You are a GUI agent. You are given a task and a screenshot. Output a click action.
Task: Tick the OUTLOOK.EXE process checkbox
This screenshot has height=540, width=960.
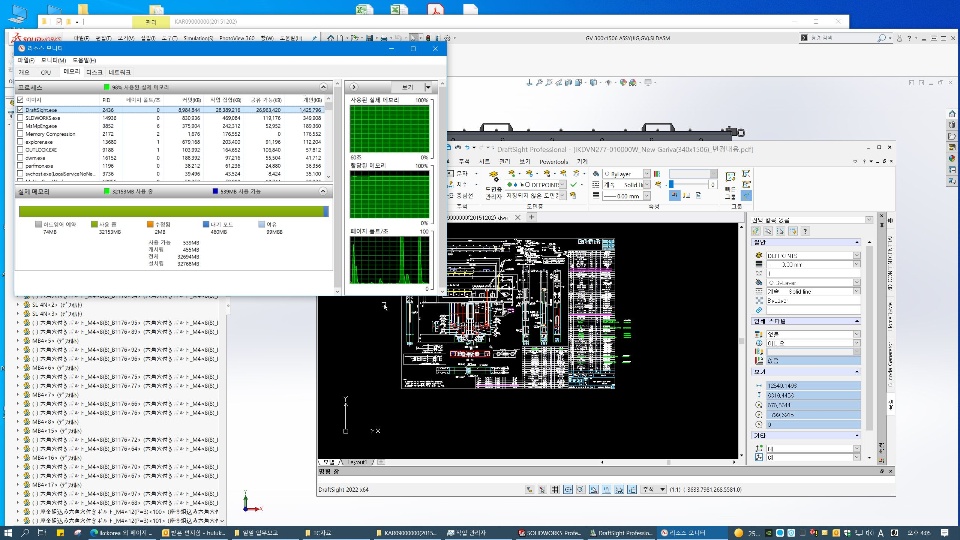coord(21,148)
